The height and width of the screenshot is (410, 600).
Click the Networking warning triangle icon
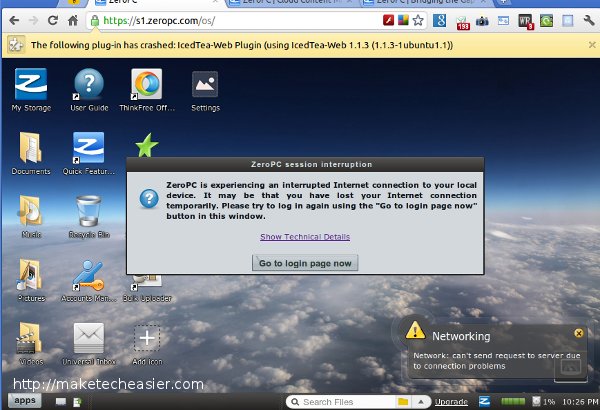pos(415,330)
